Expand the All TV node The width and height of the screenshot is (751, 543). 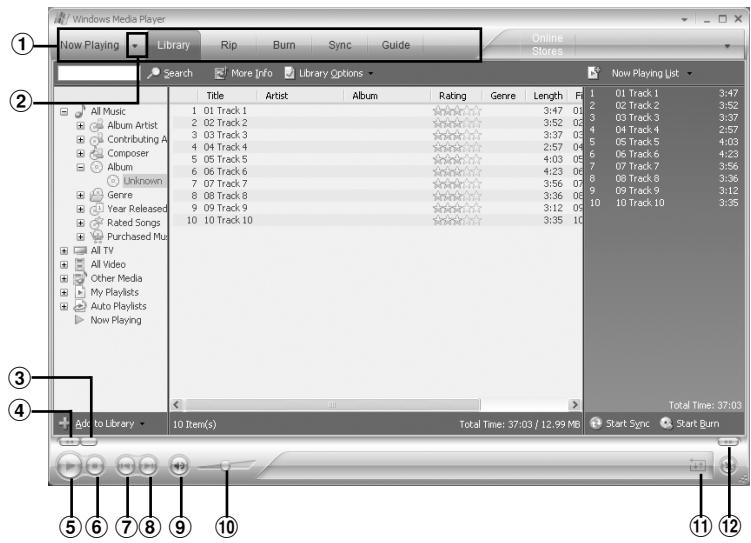(x=64, y=250)
